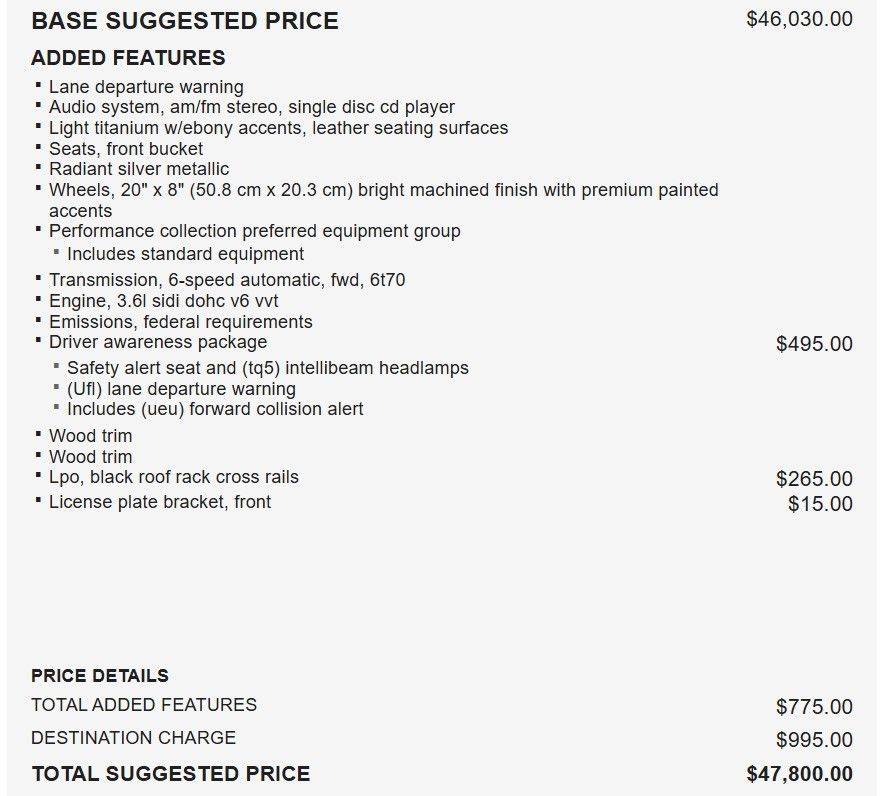Click the 20-inch Wheels feature line
This screenshot has width=883, height=796.
pos(383,200)
